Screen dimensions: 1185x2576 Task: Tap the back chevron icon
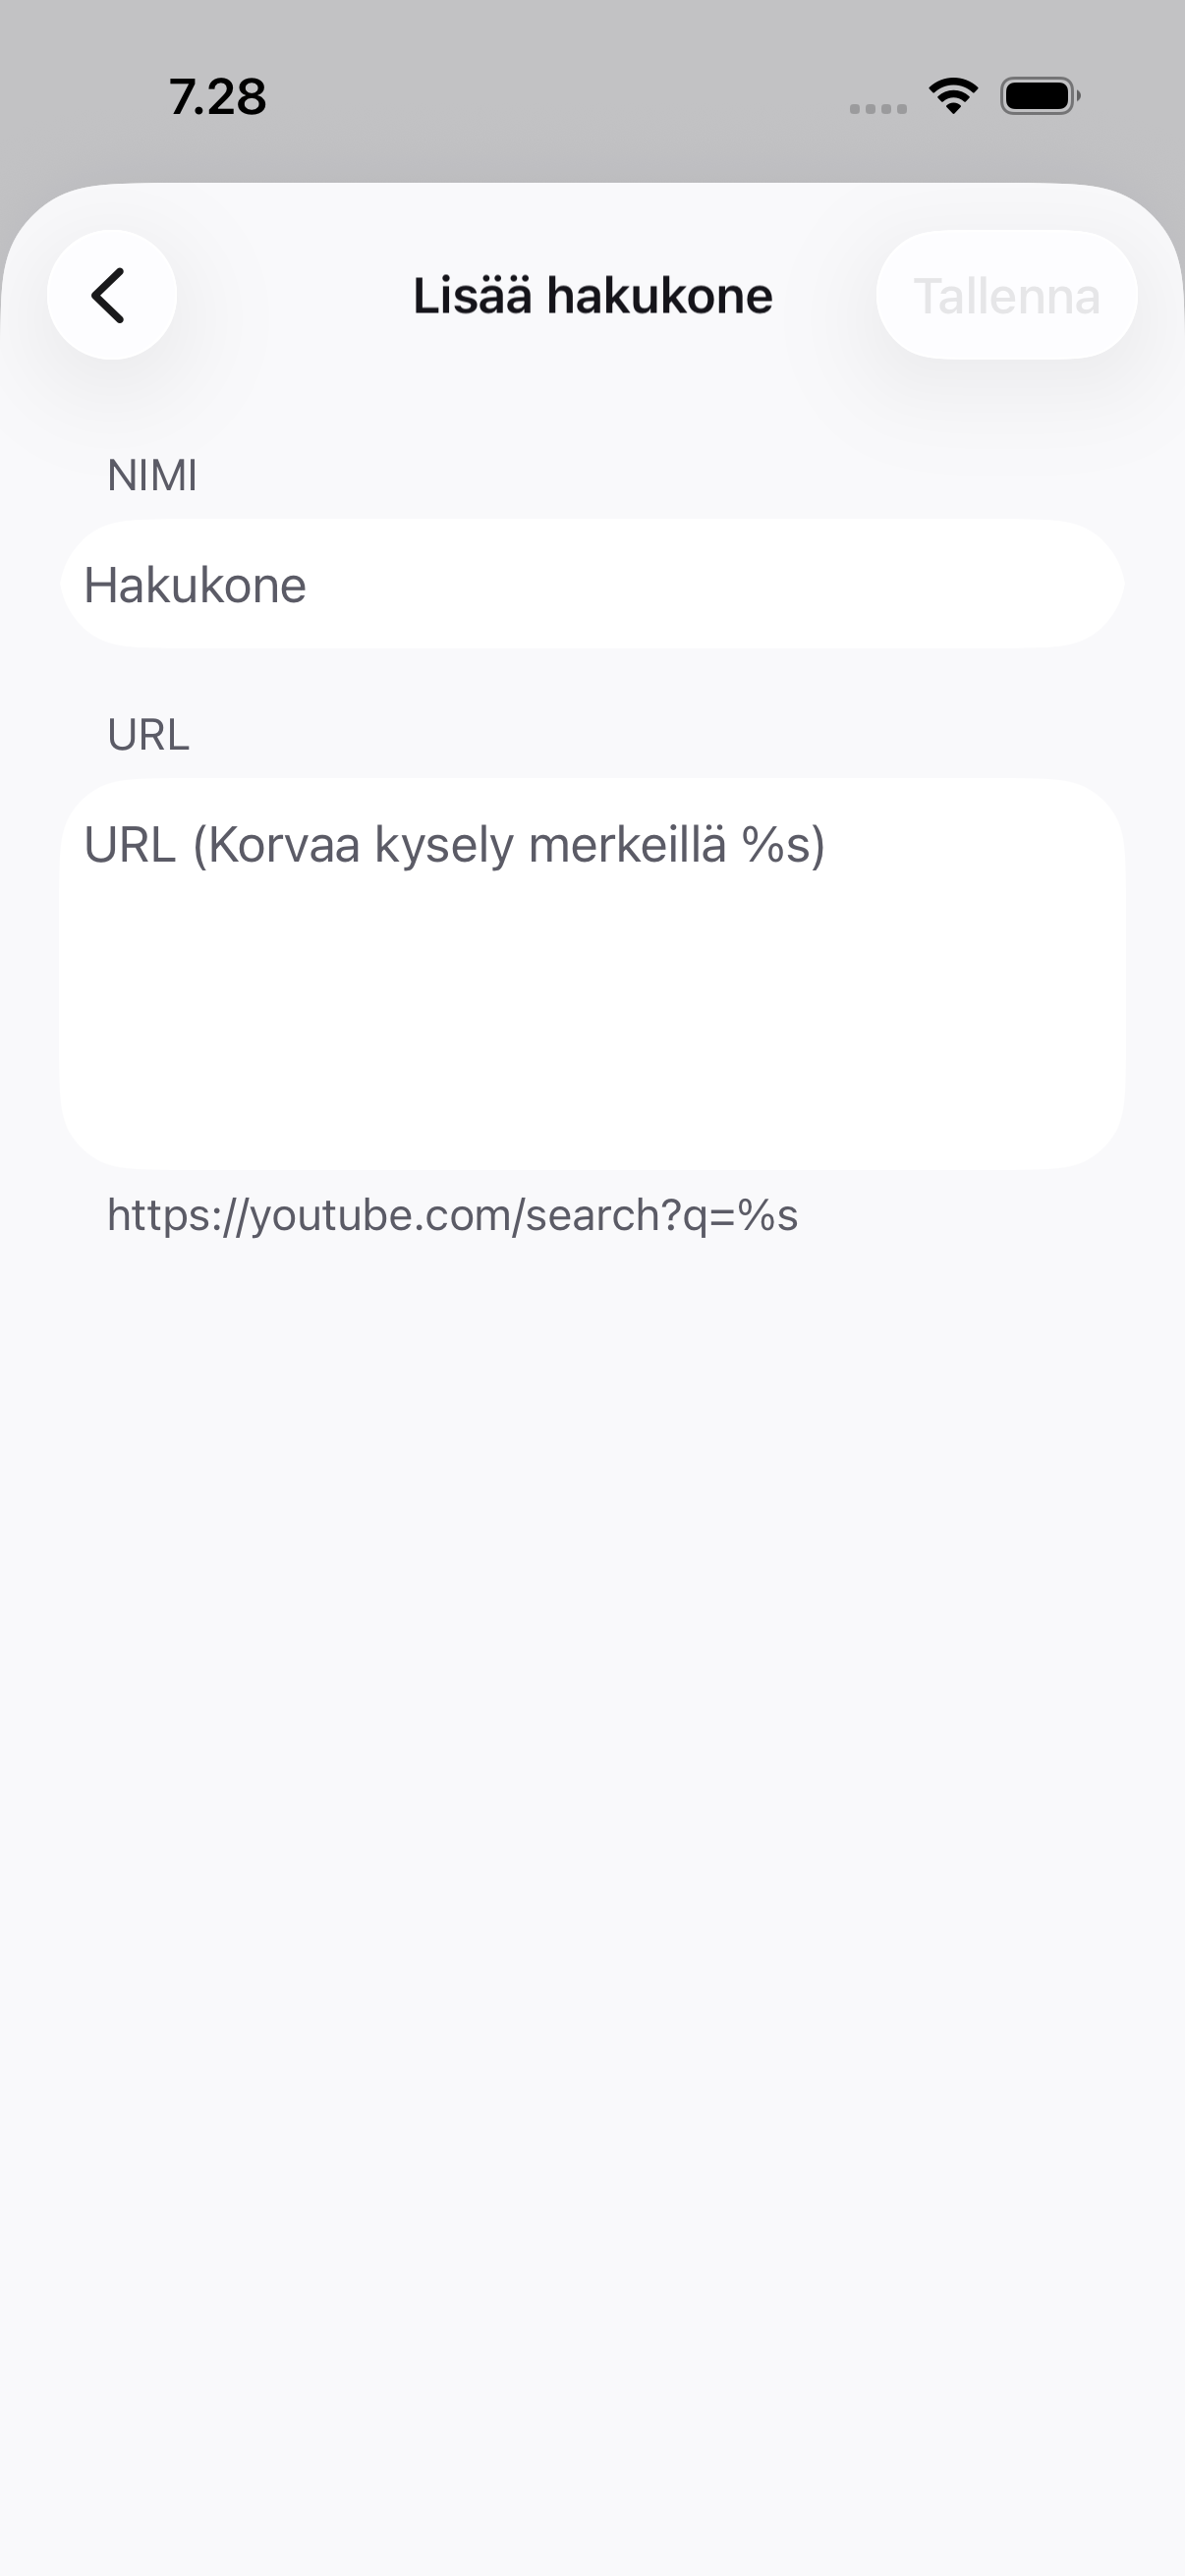point(111,295)
